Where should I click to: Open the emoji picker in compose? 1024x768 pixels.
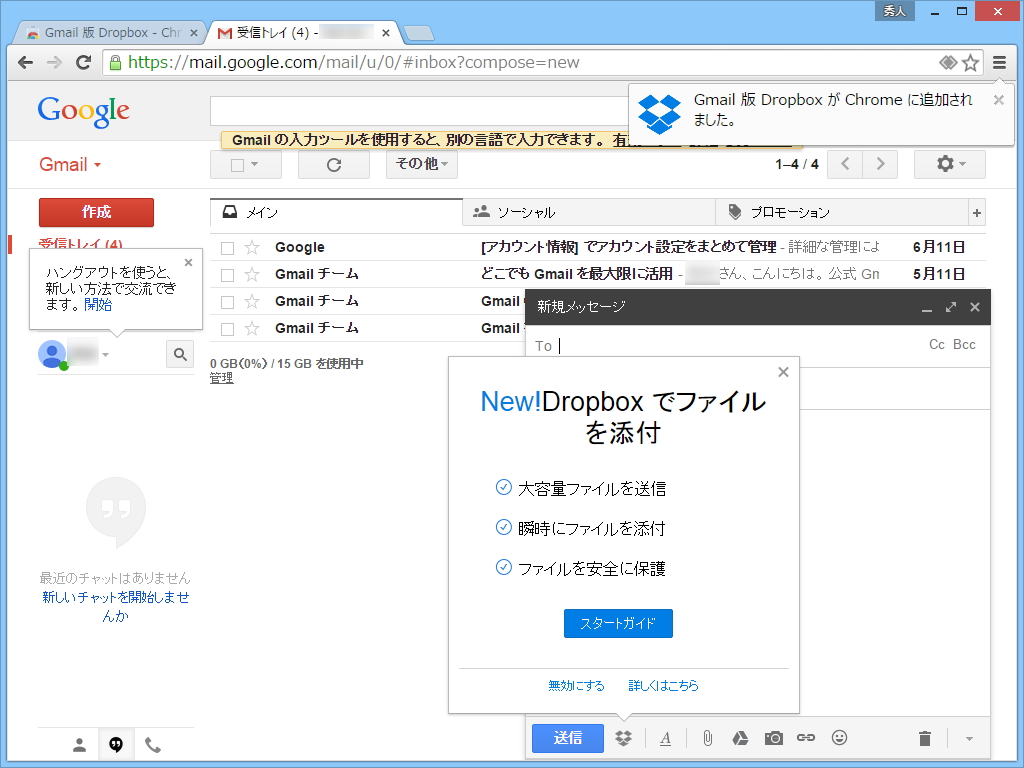839,738
